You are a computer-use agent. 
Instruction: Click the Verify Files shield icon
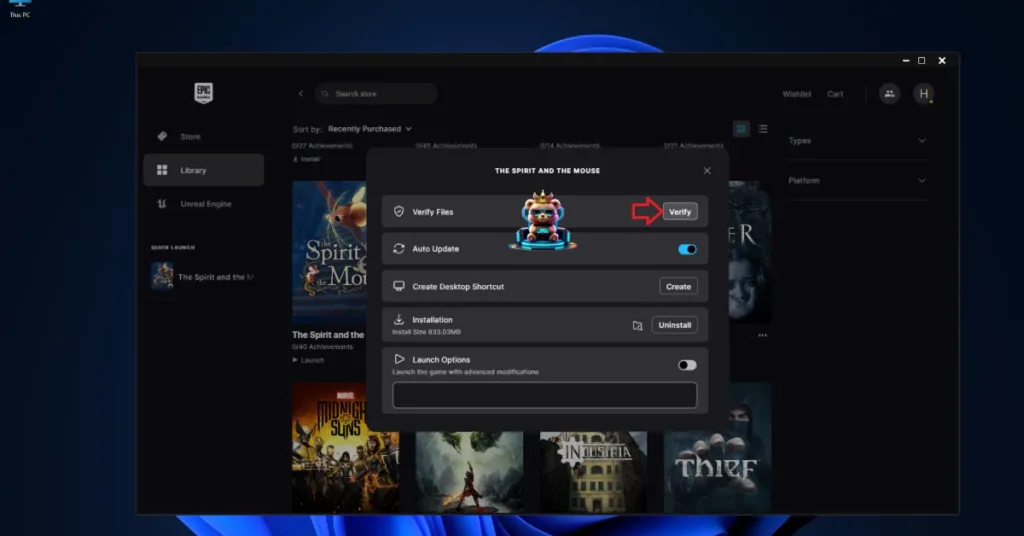(x=398, y=212)
